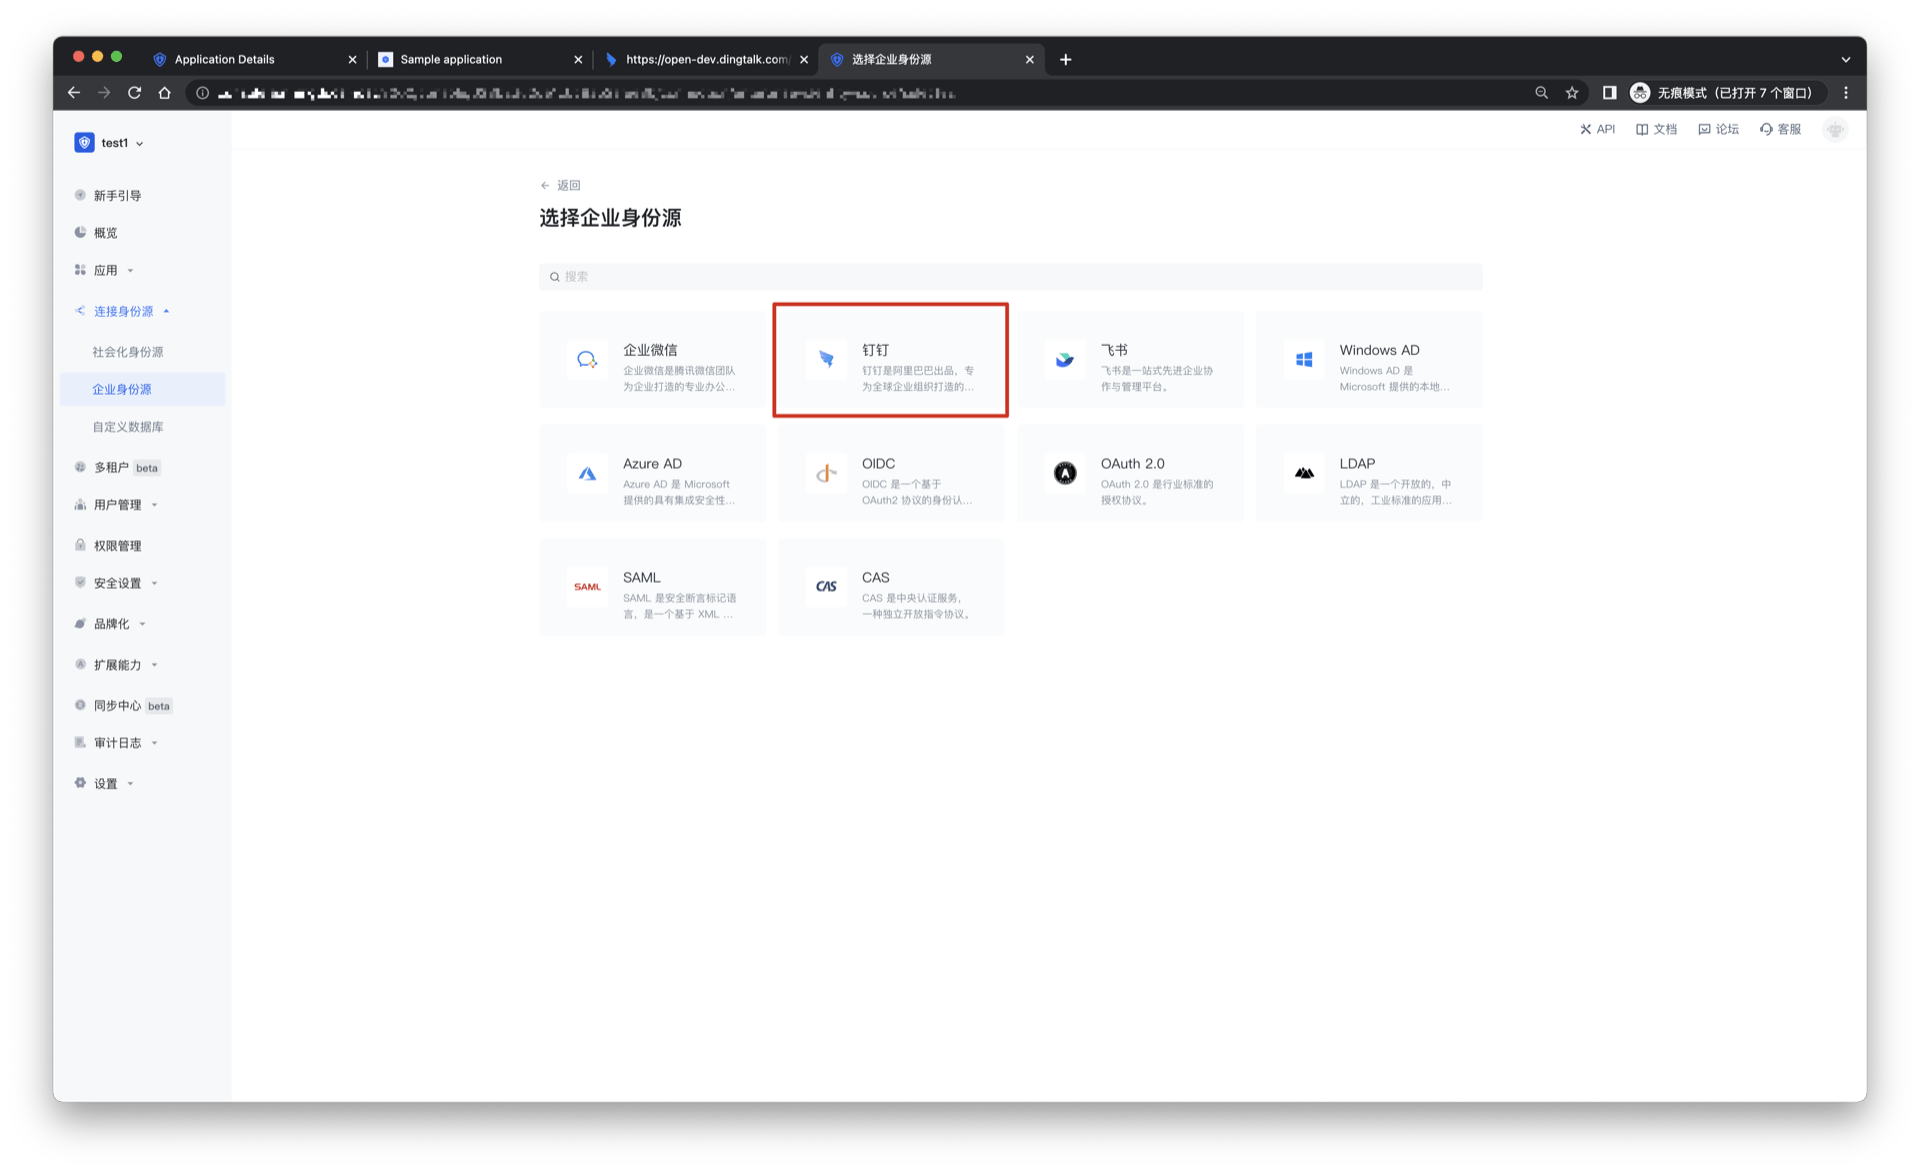Screen dimensions: 1920x1172
Task: Expand the 应用 sidebar menu
Action: click(x=107, y=270)
